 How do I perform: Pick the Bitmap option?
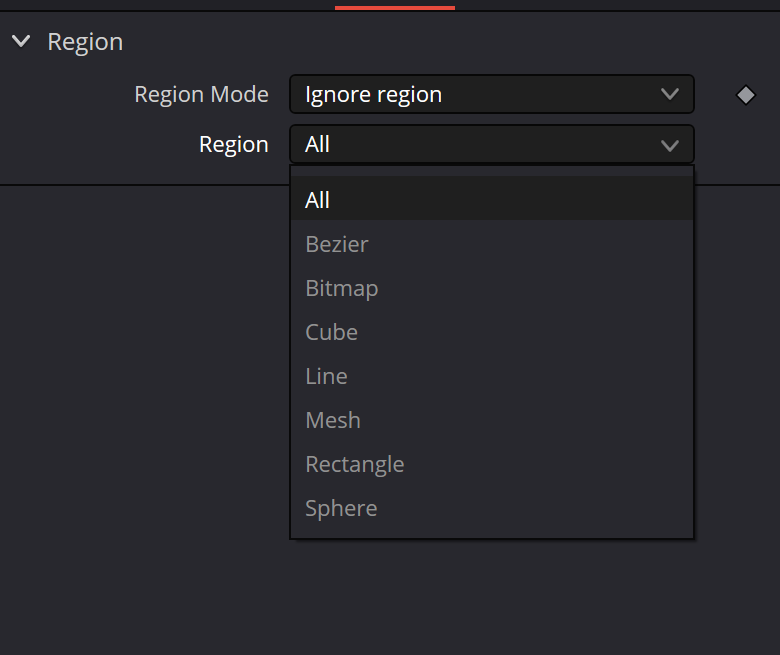(491, 288)
